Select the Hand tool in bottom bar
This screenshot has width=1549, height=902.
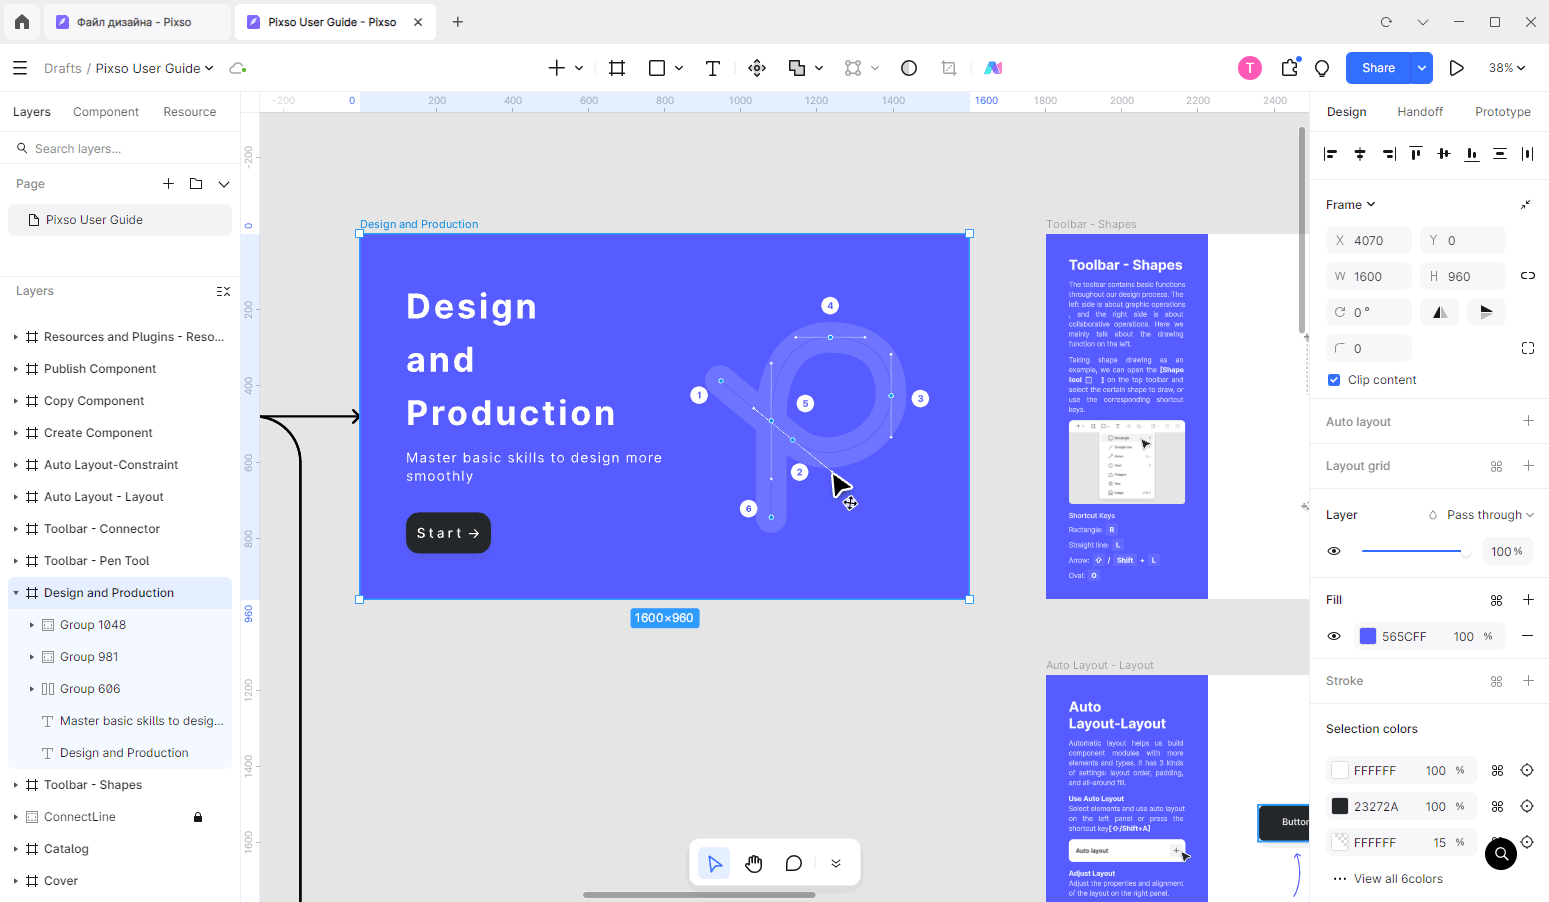(754, 863)
